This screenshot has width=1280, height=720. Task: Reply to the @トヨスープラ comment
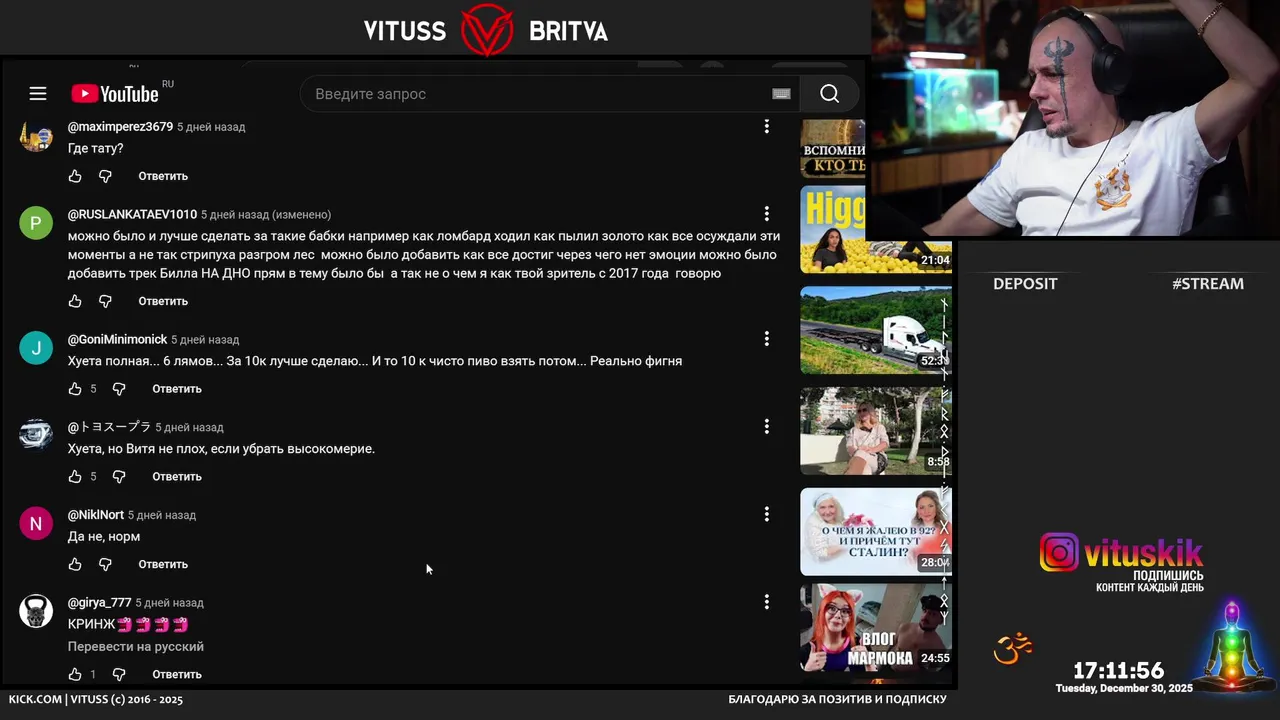tap(177, 477)
